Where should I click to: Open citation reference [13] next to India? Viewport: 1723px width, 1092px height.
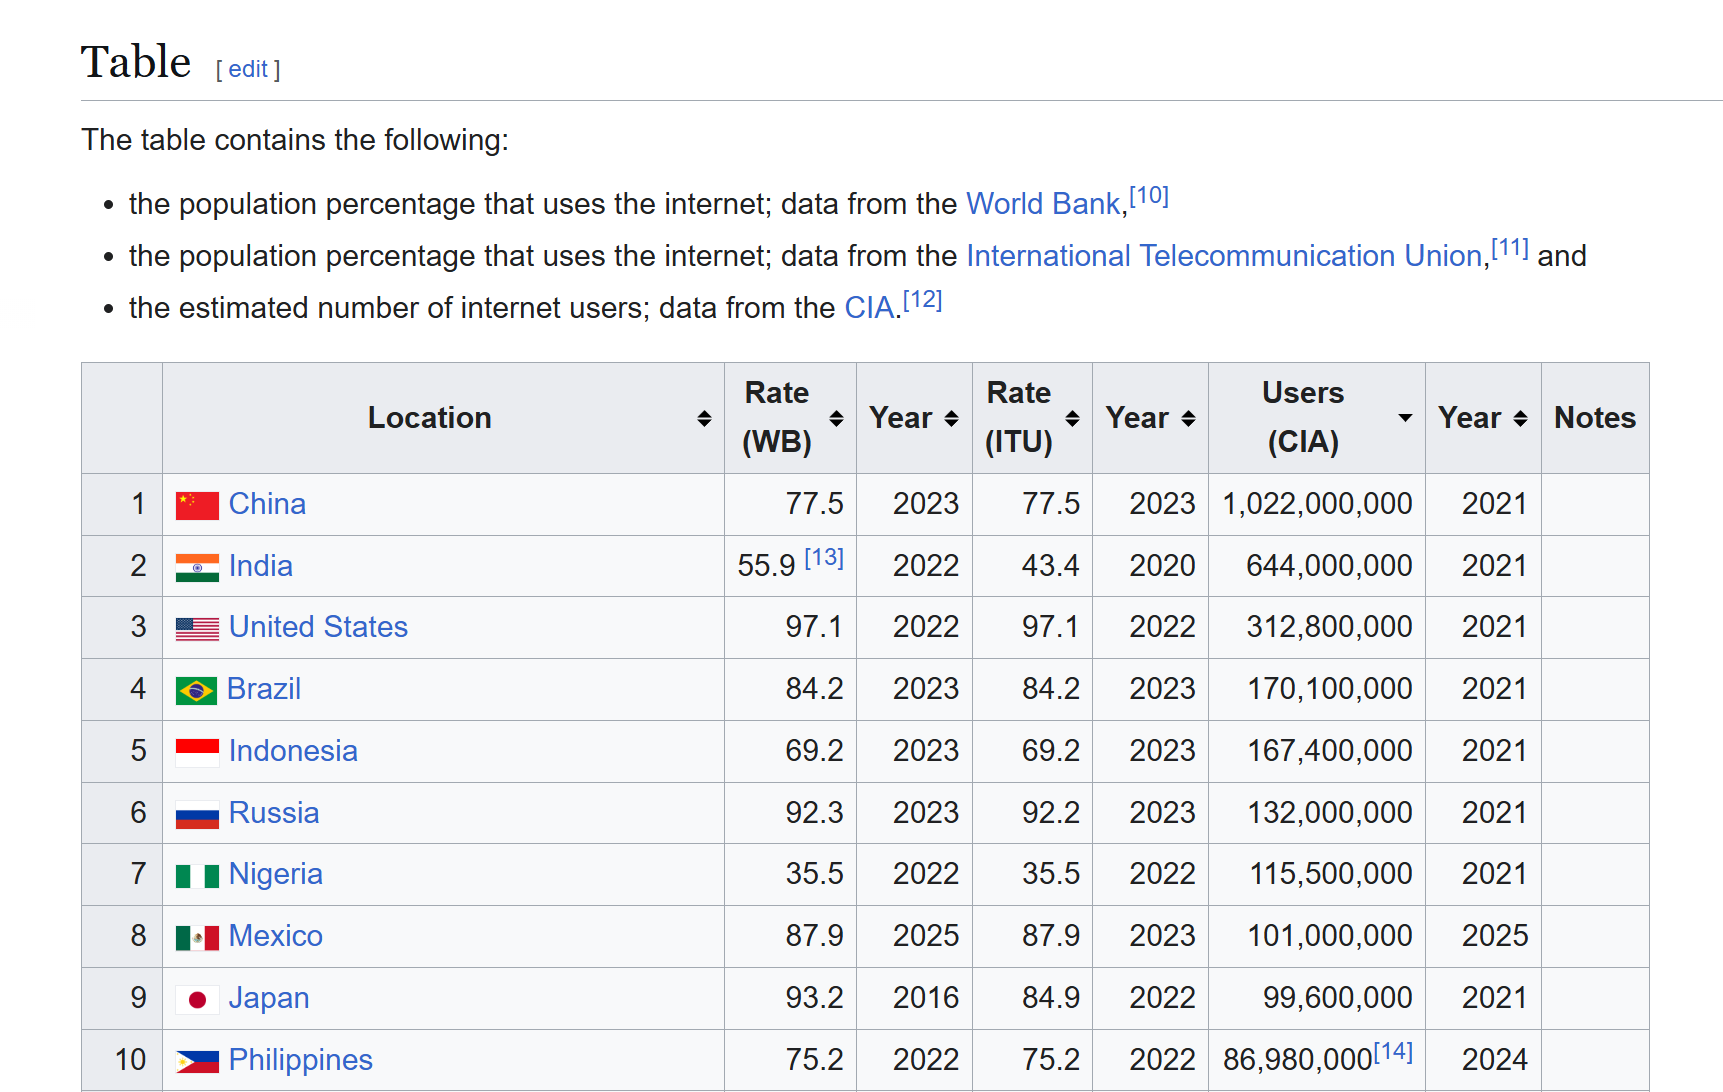pos(824,558)
